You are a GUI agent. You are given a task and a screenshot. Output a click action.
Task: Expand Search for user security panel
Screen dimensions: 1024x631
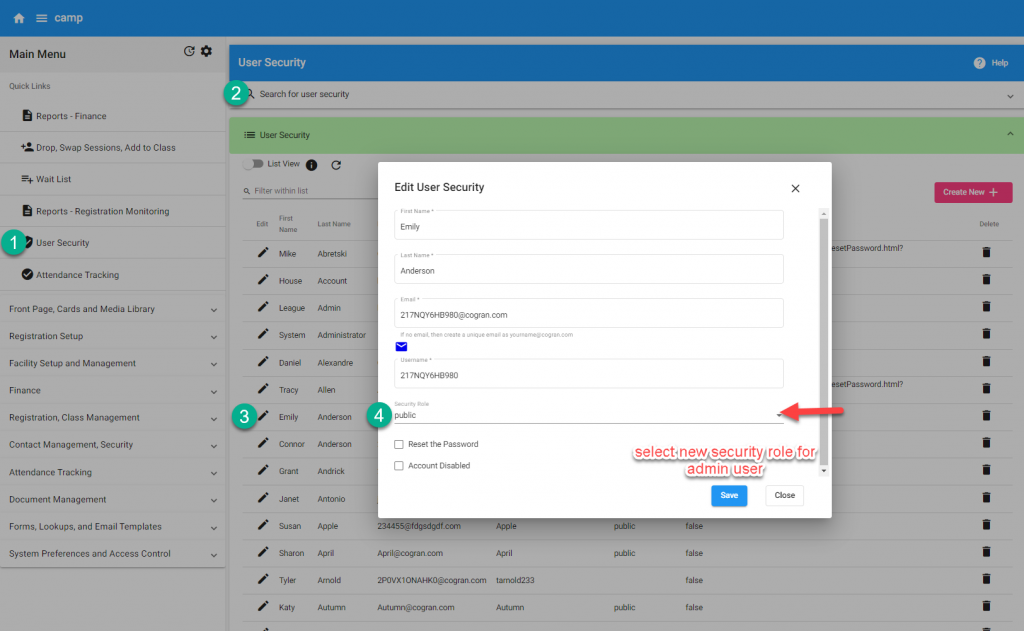tap(1009, 95)
